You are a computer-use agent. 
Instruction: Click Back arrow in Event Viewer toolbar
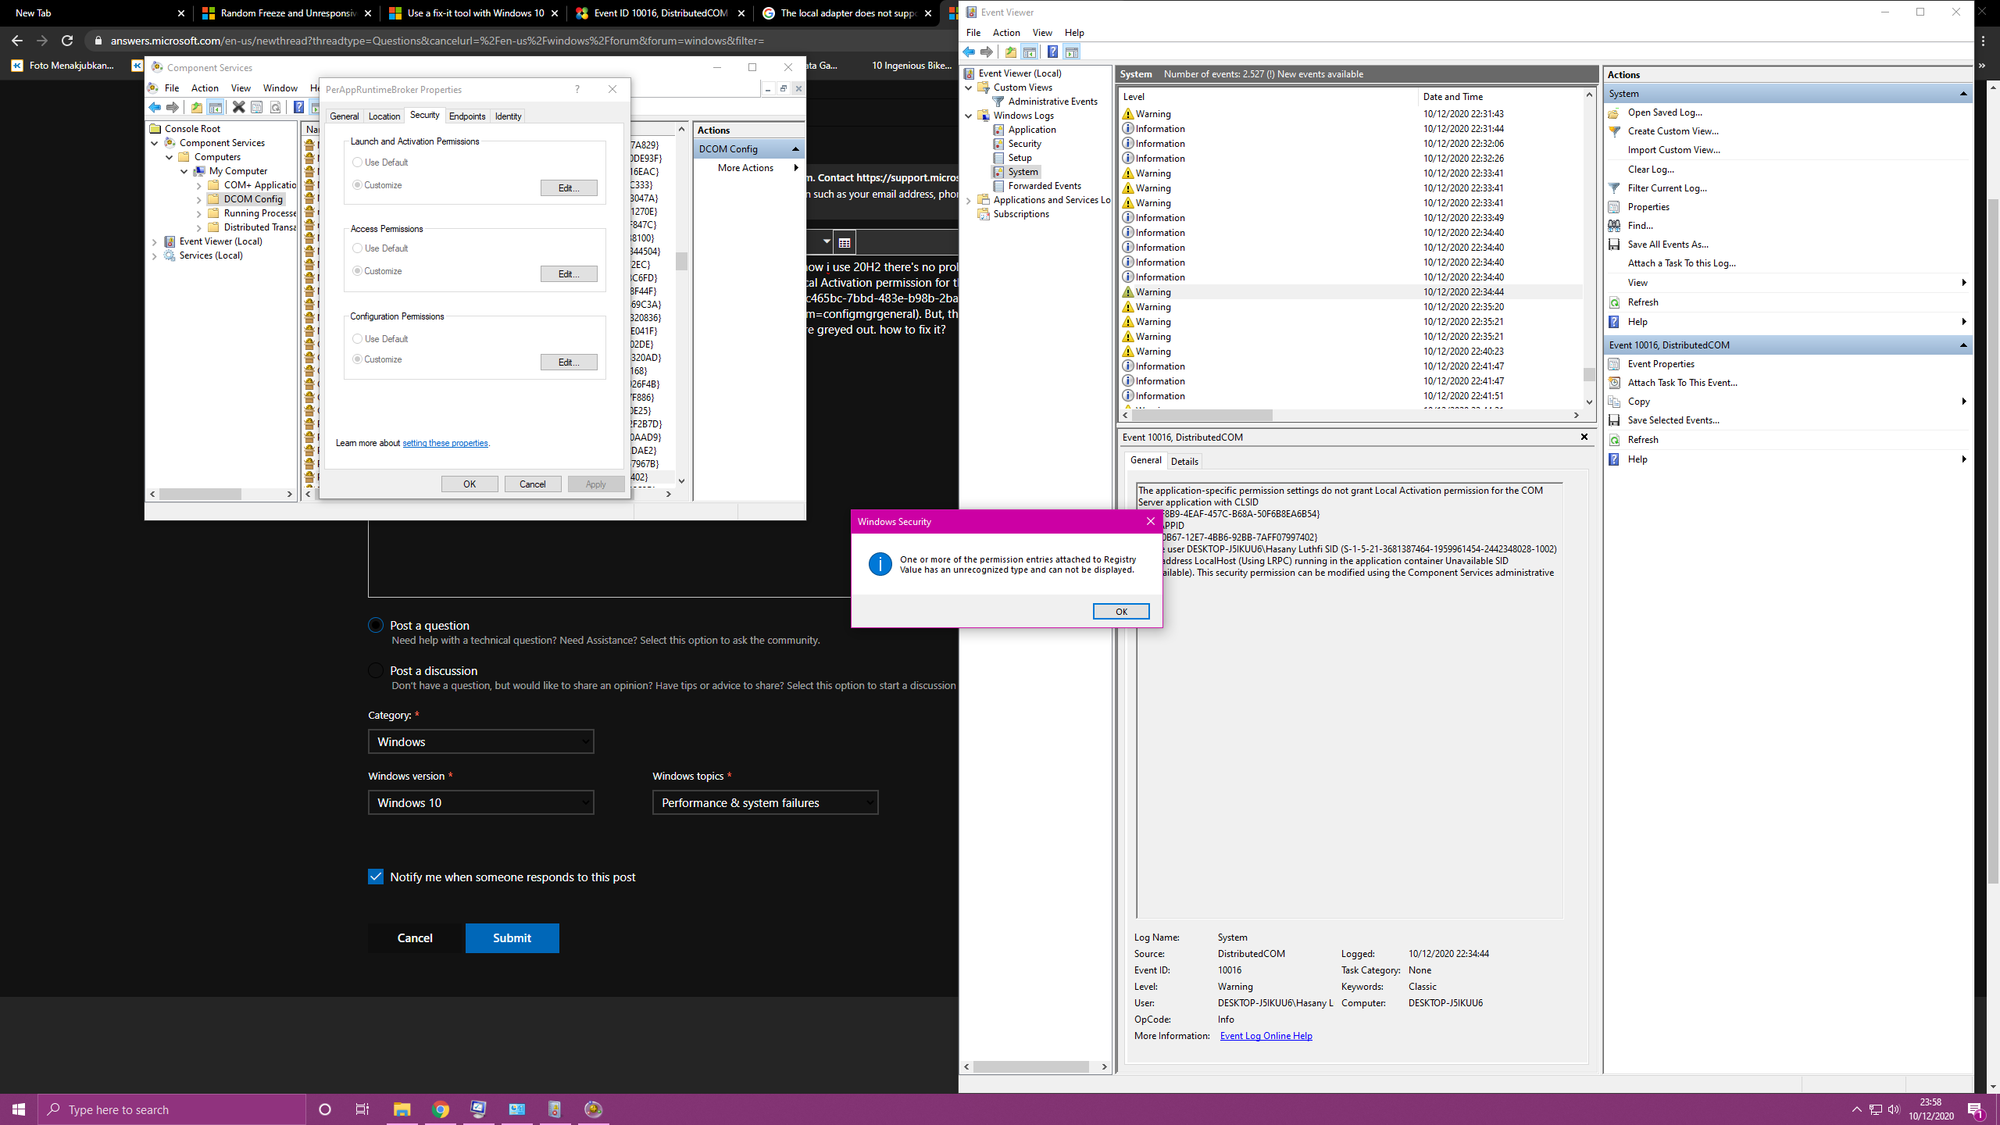[x=968, y=52]
